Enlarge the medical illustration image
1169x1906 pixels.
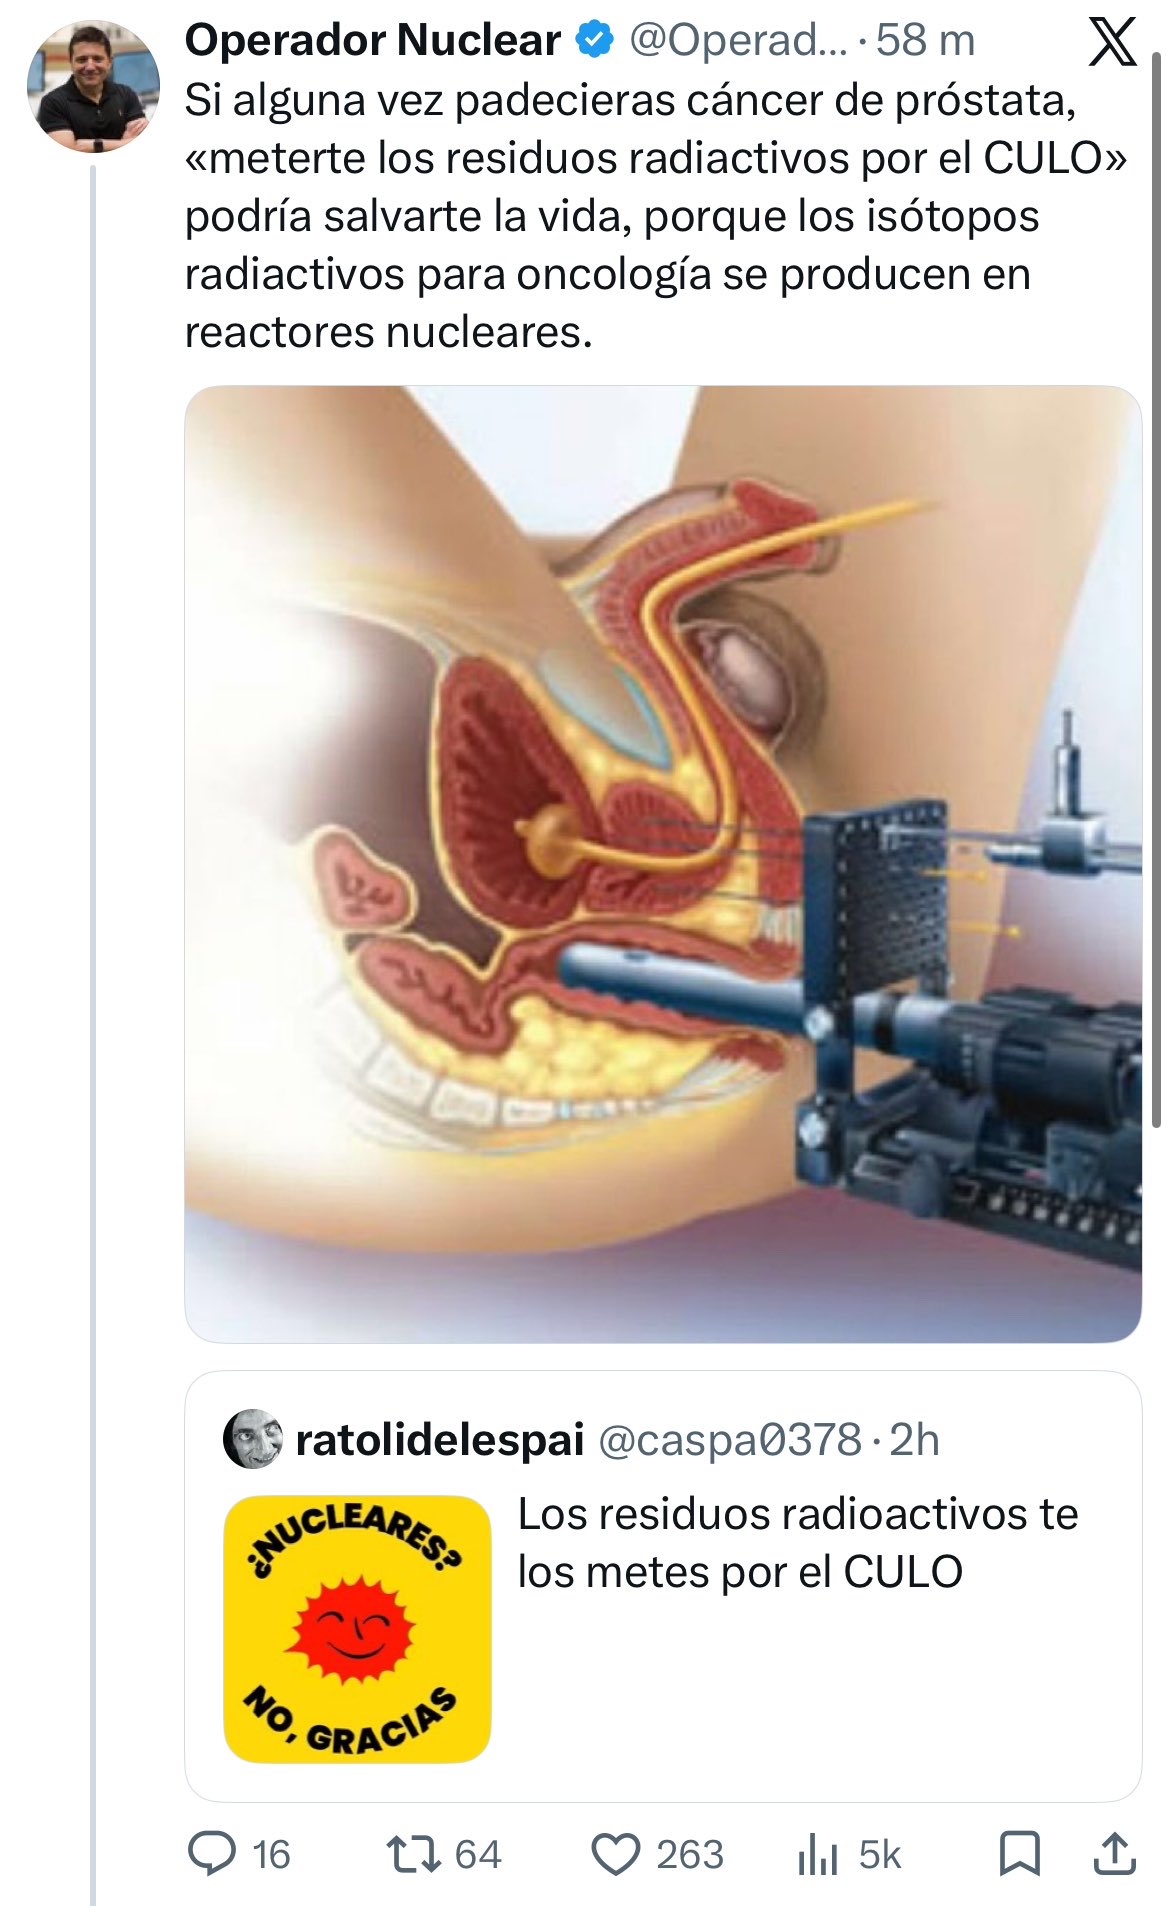[663, 863]
